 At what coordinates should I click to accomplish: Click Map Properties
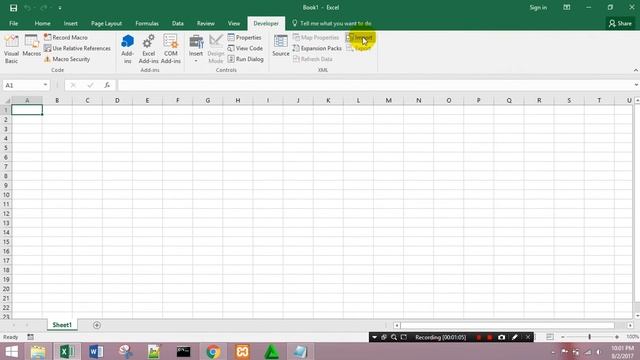[316, 37]
